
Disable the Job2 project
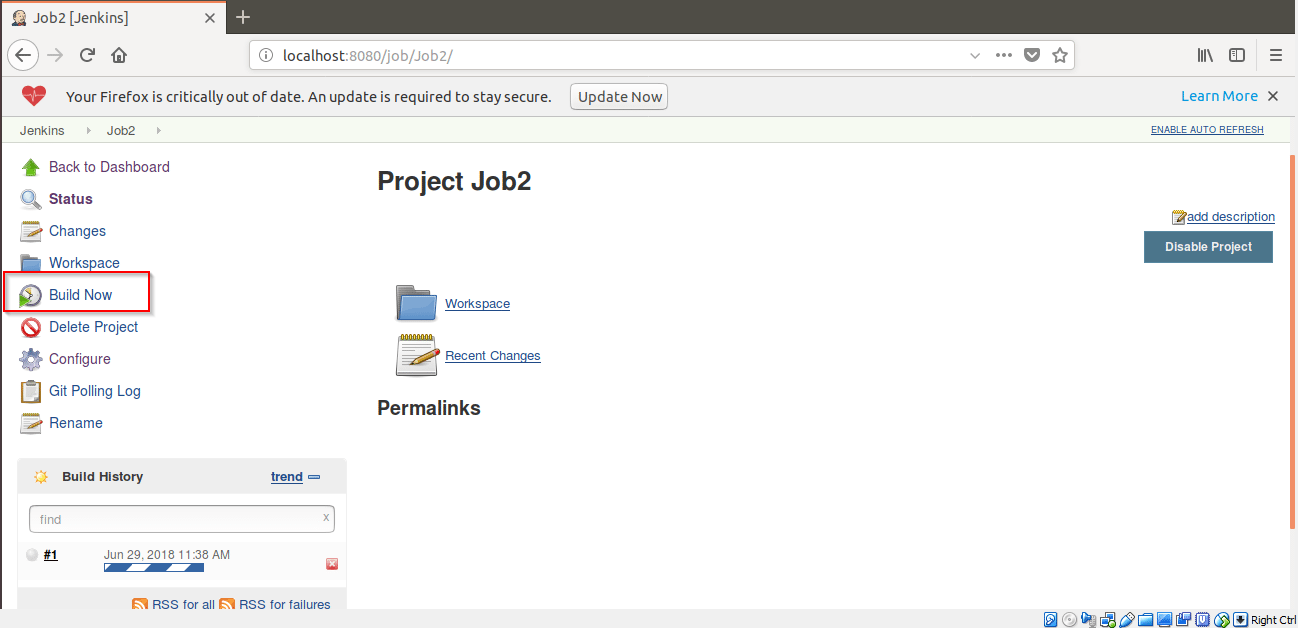click(1208, 247)
